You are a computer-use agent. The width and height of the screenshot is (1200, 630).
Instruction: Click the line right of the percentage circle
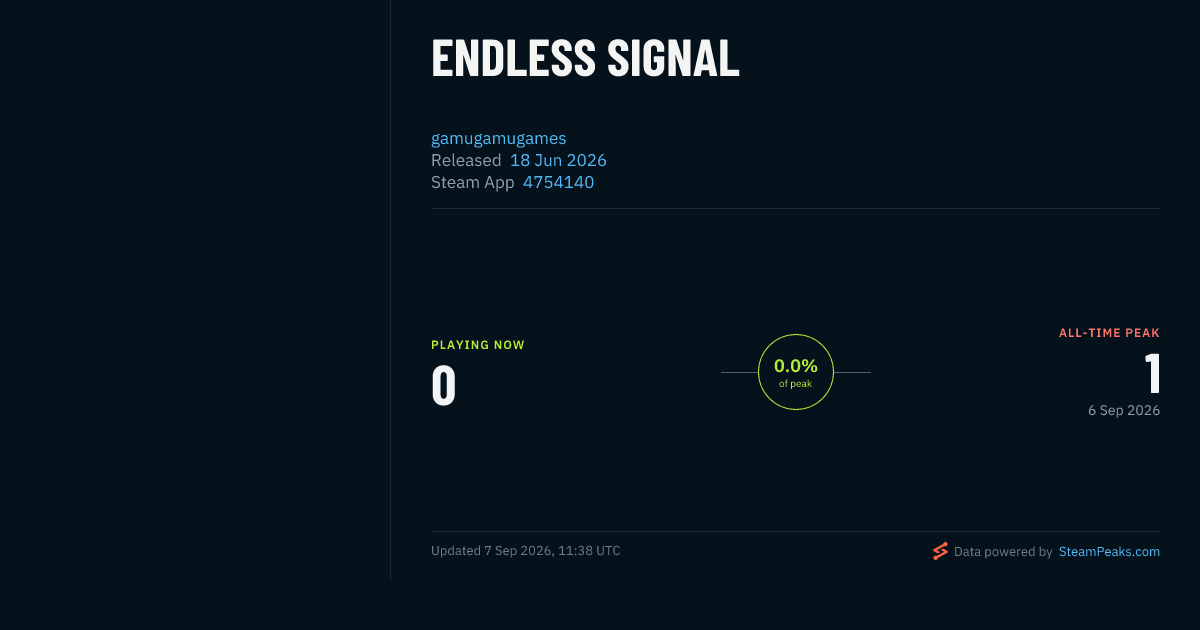852,372
